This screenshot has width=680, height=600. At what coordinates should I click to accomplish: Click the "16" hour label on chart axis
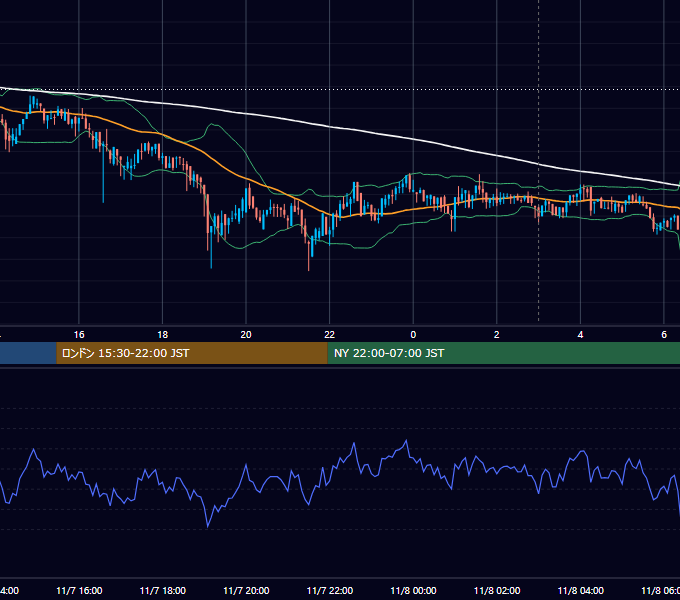pyautogui.click(x=79, y=335)
